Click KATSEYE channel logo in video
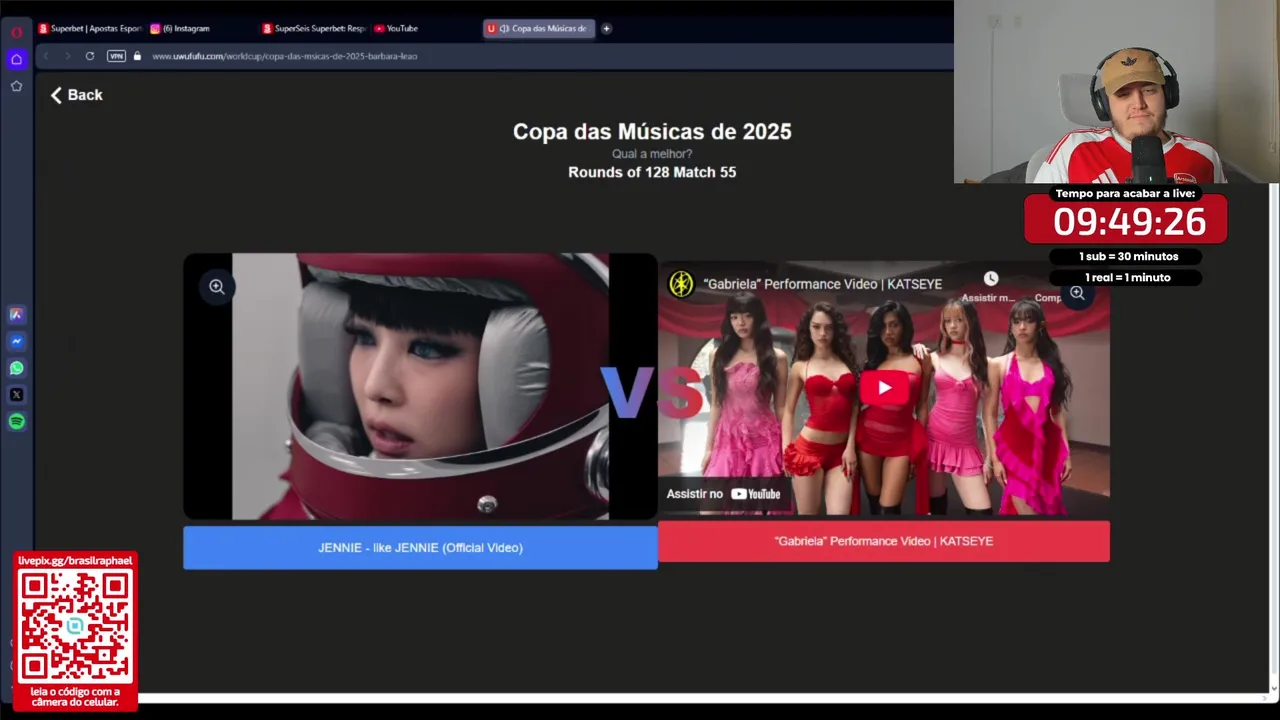1280x720 pixels. (x=681, y=284)
